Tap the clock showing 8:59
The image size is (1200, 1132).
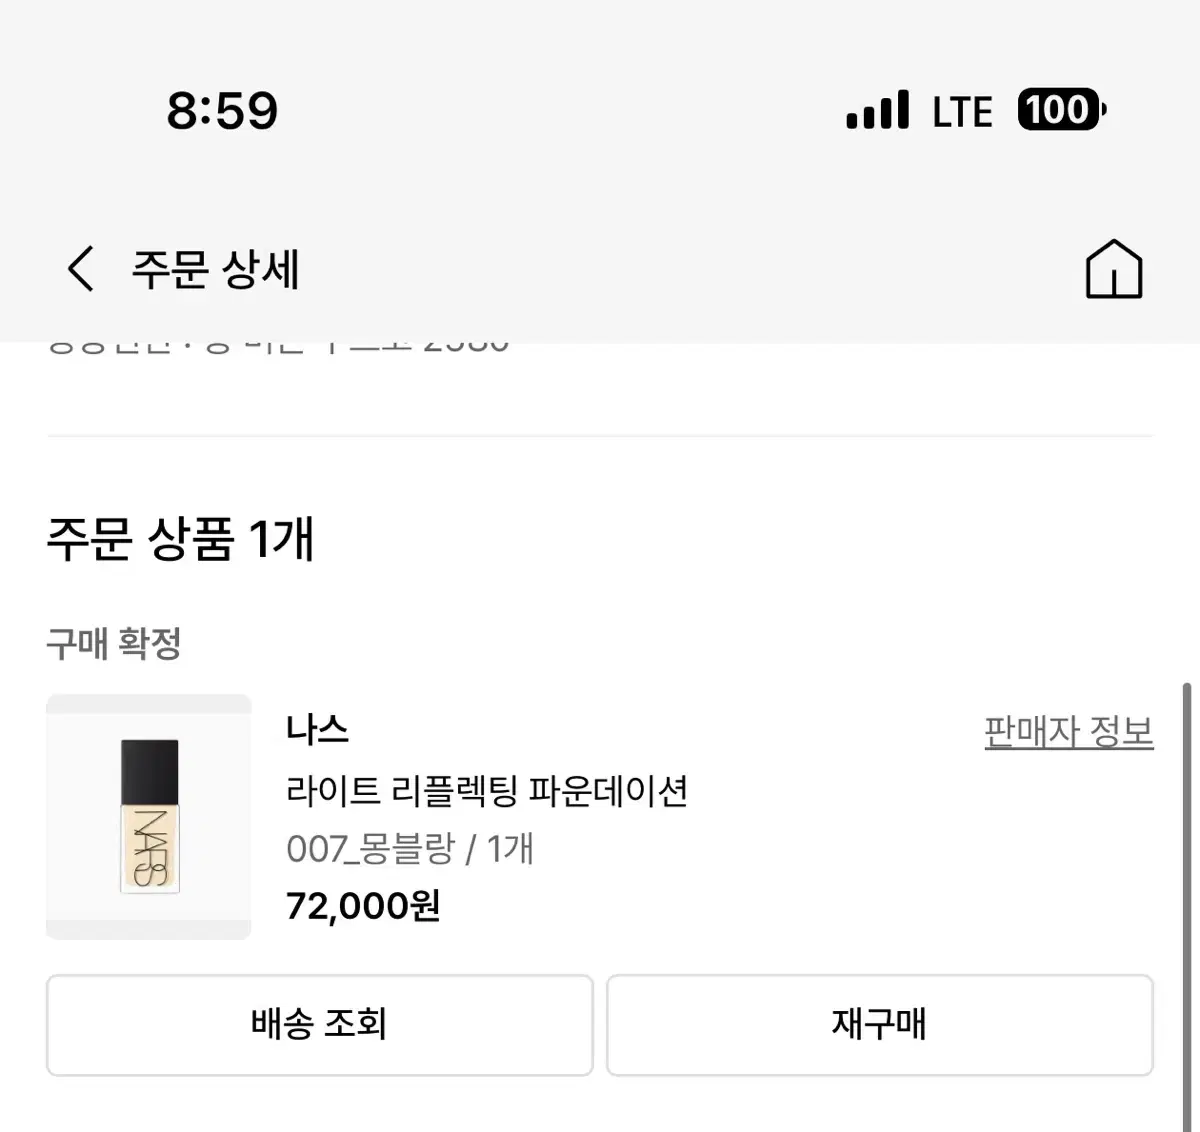tap(222, 111)
